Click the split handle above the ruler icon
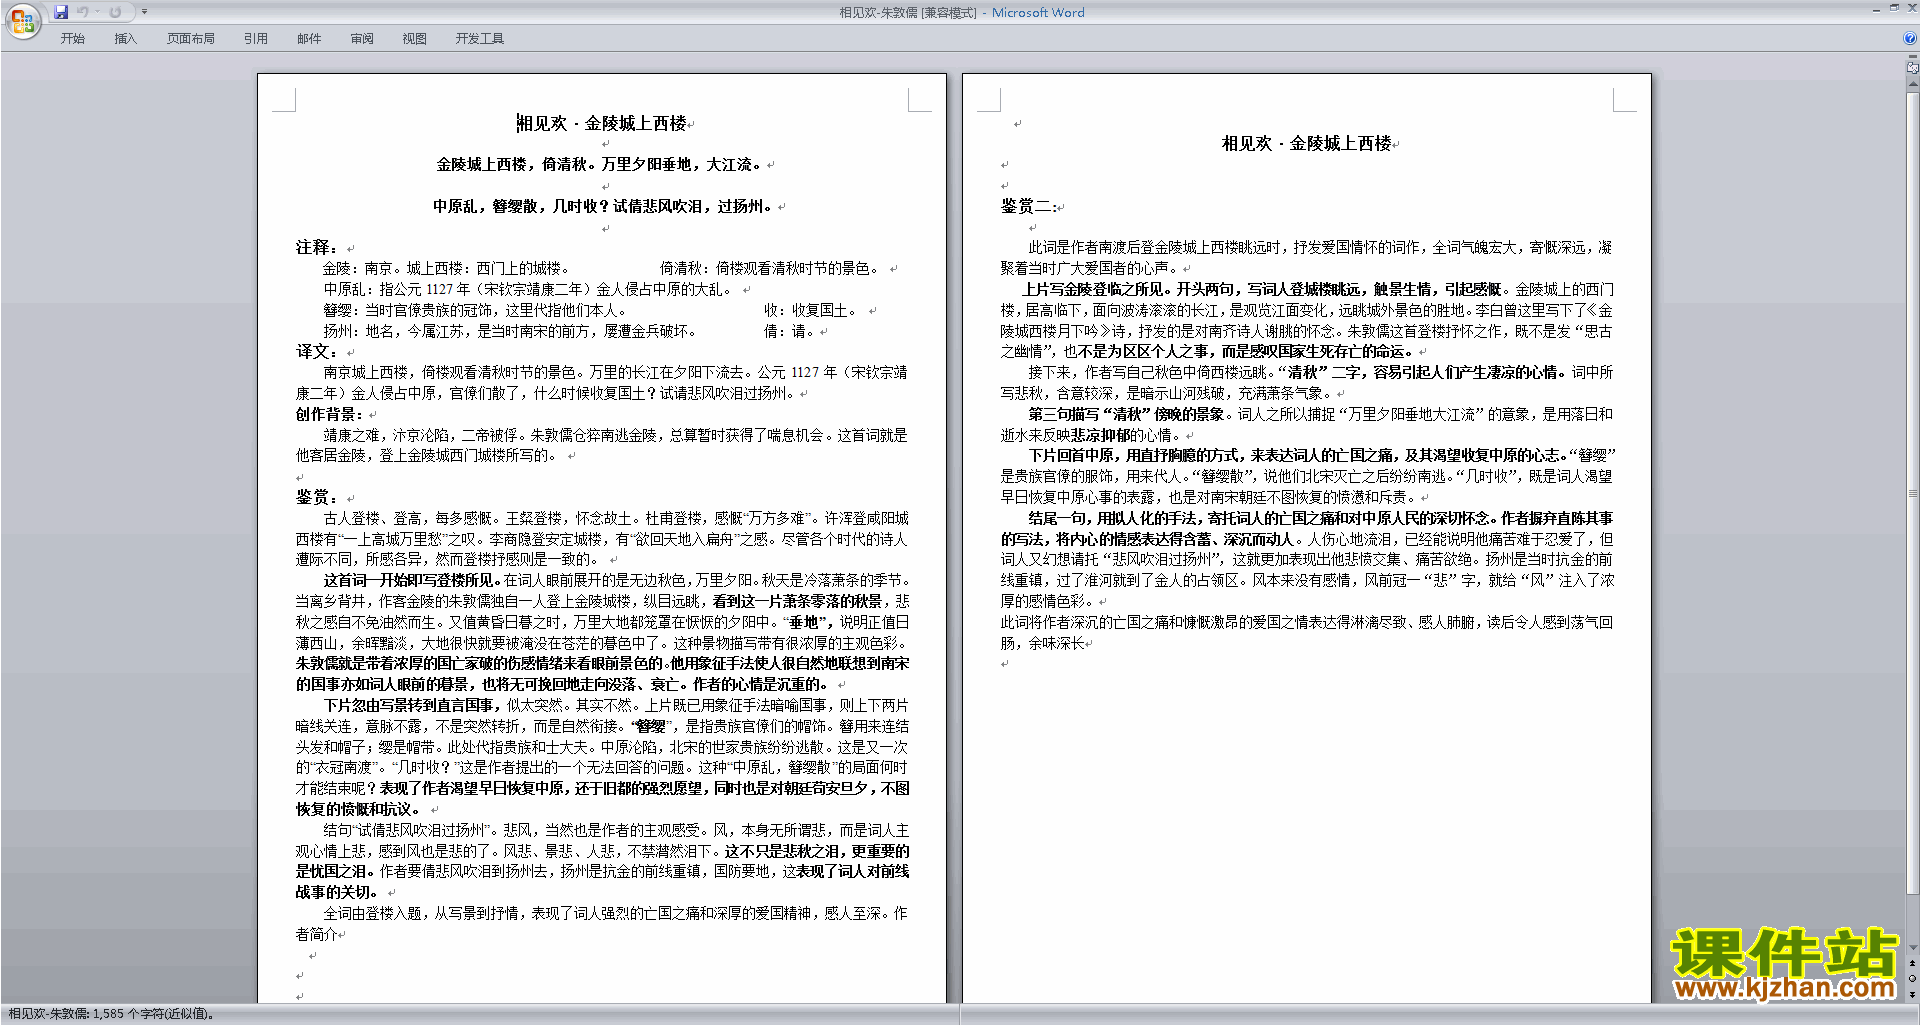Screen dimensions: 1920x1025 pos(1913,58)
